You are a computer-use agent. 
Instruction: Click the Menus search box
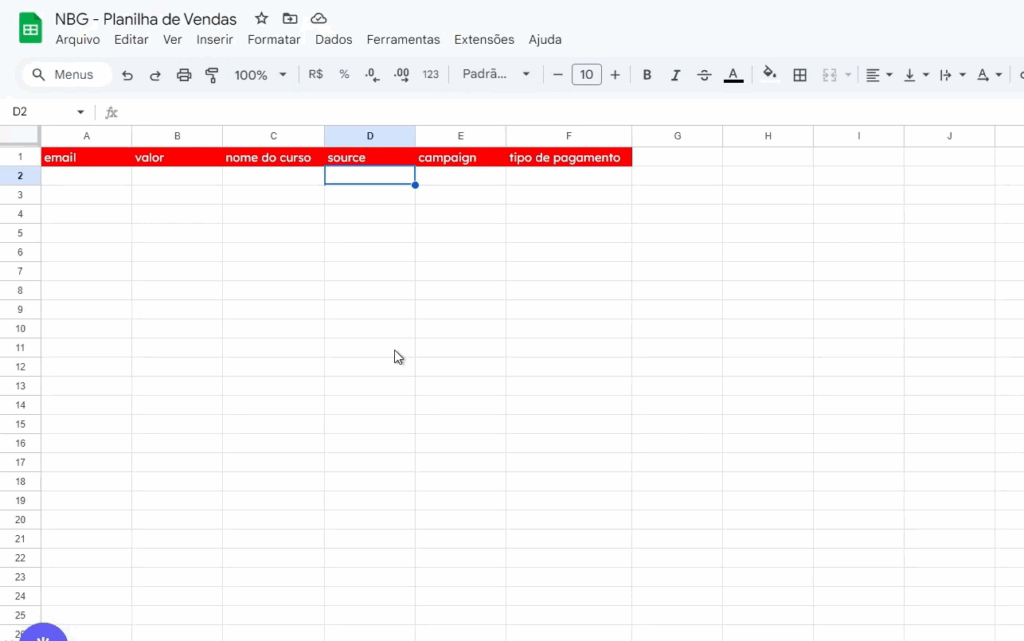66,75
